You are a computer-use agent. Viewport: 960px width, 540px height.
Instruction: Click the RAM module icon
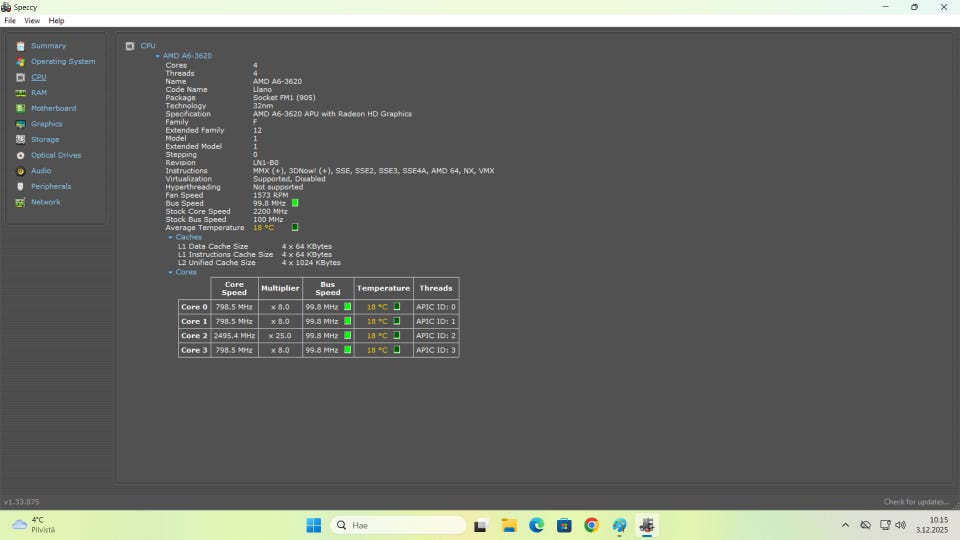pyautogui.click(x=20, y=93)
